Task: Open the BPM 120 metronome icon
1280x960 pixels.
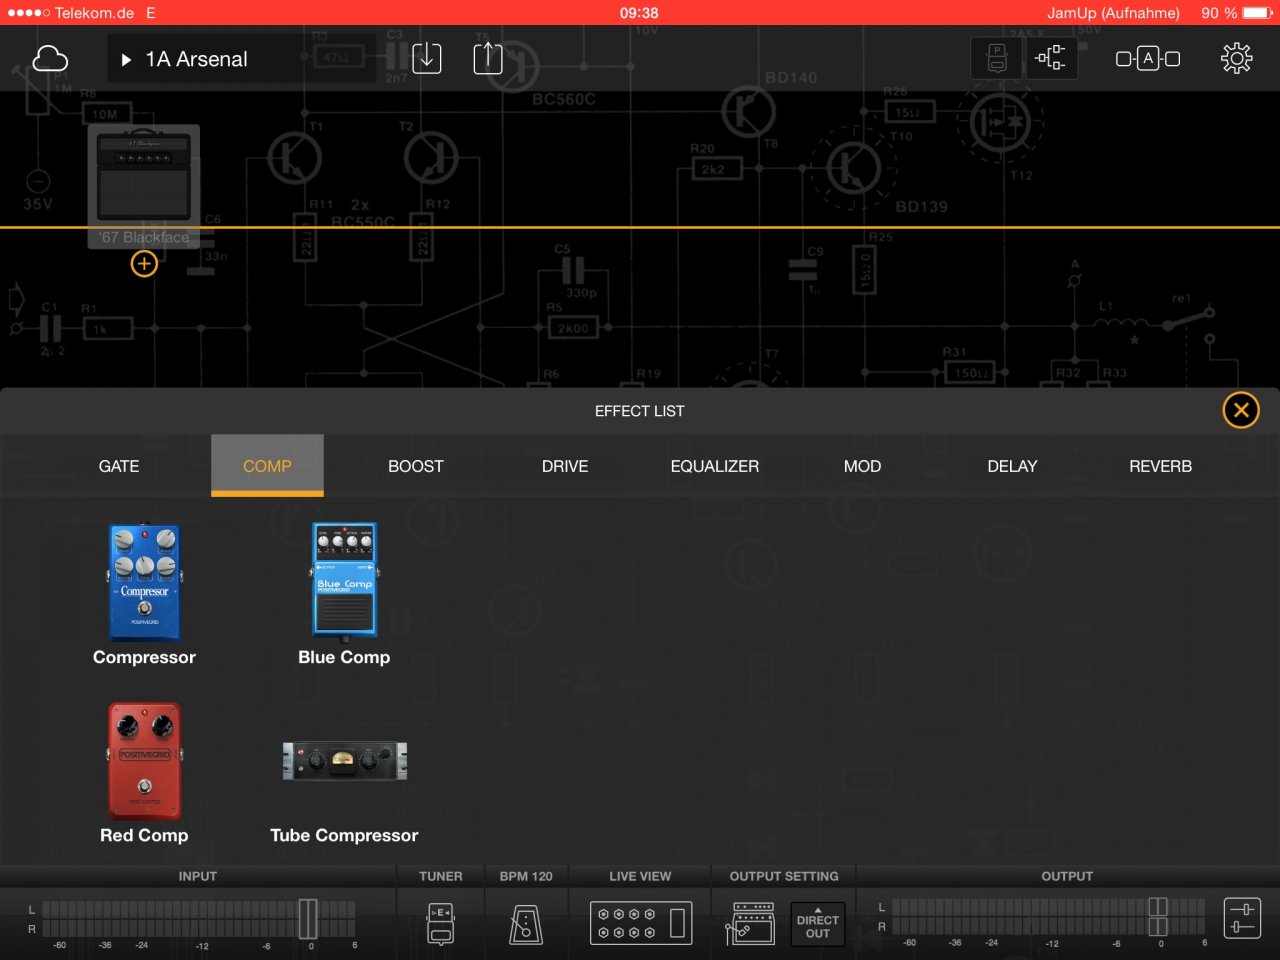Action: [x=526, y=924]
